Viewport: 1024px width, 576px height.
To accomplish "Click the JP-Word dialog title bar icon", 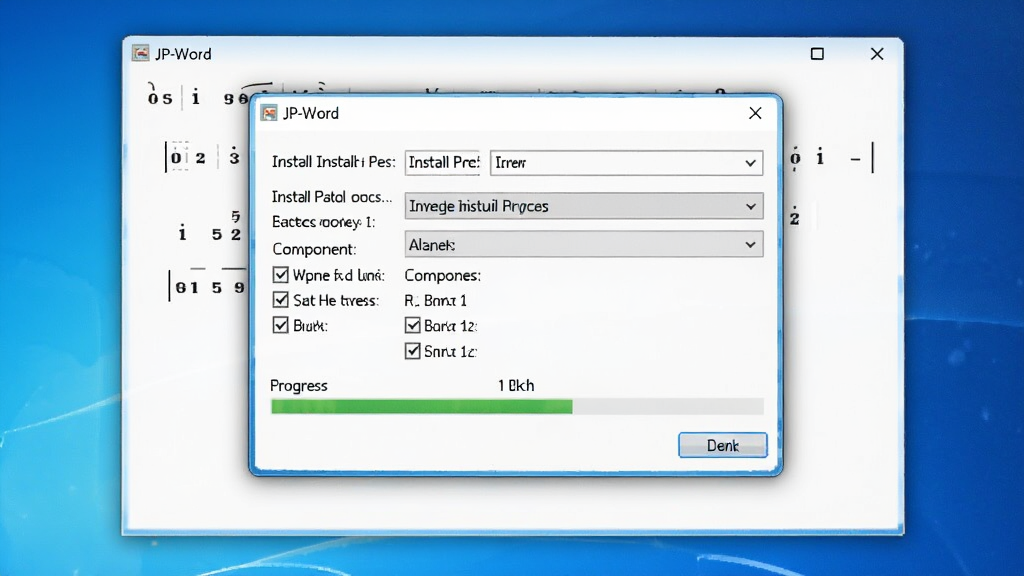I will [x=269, y=113].
